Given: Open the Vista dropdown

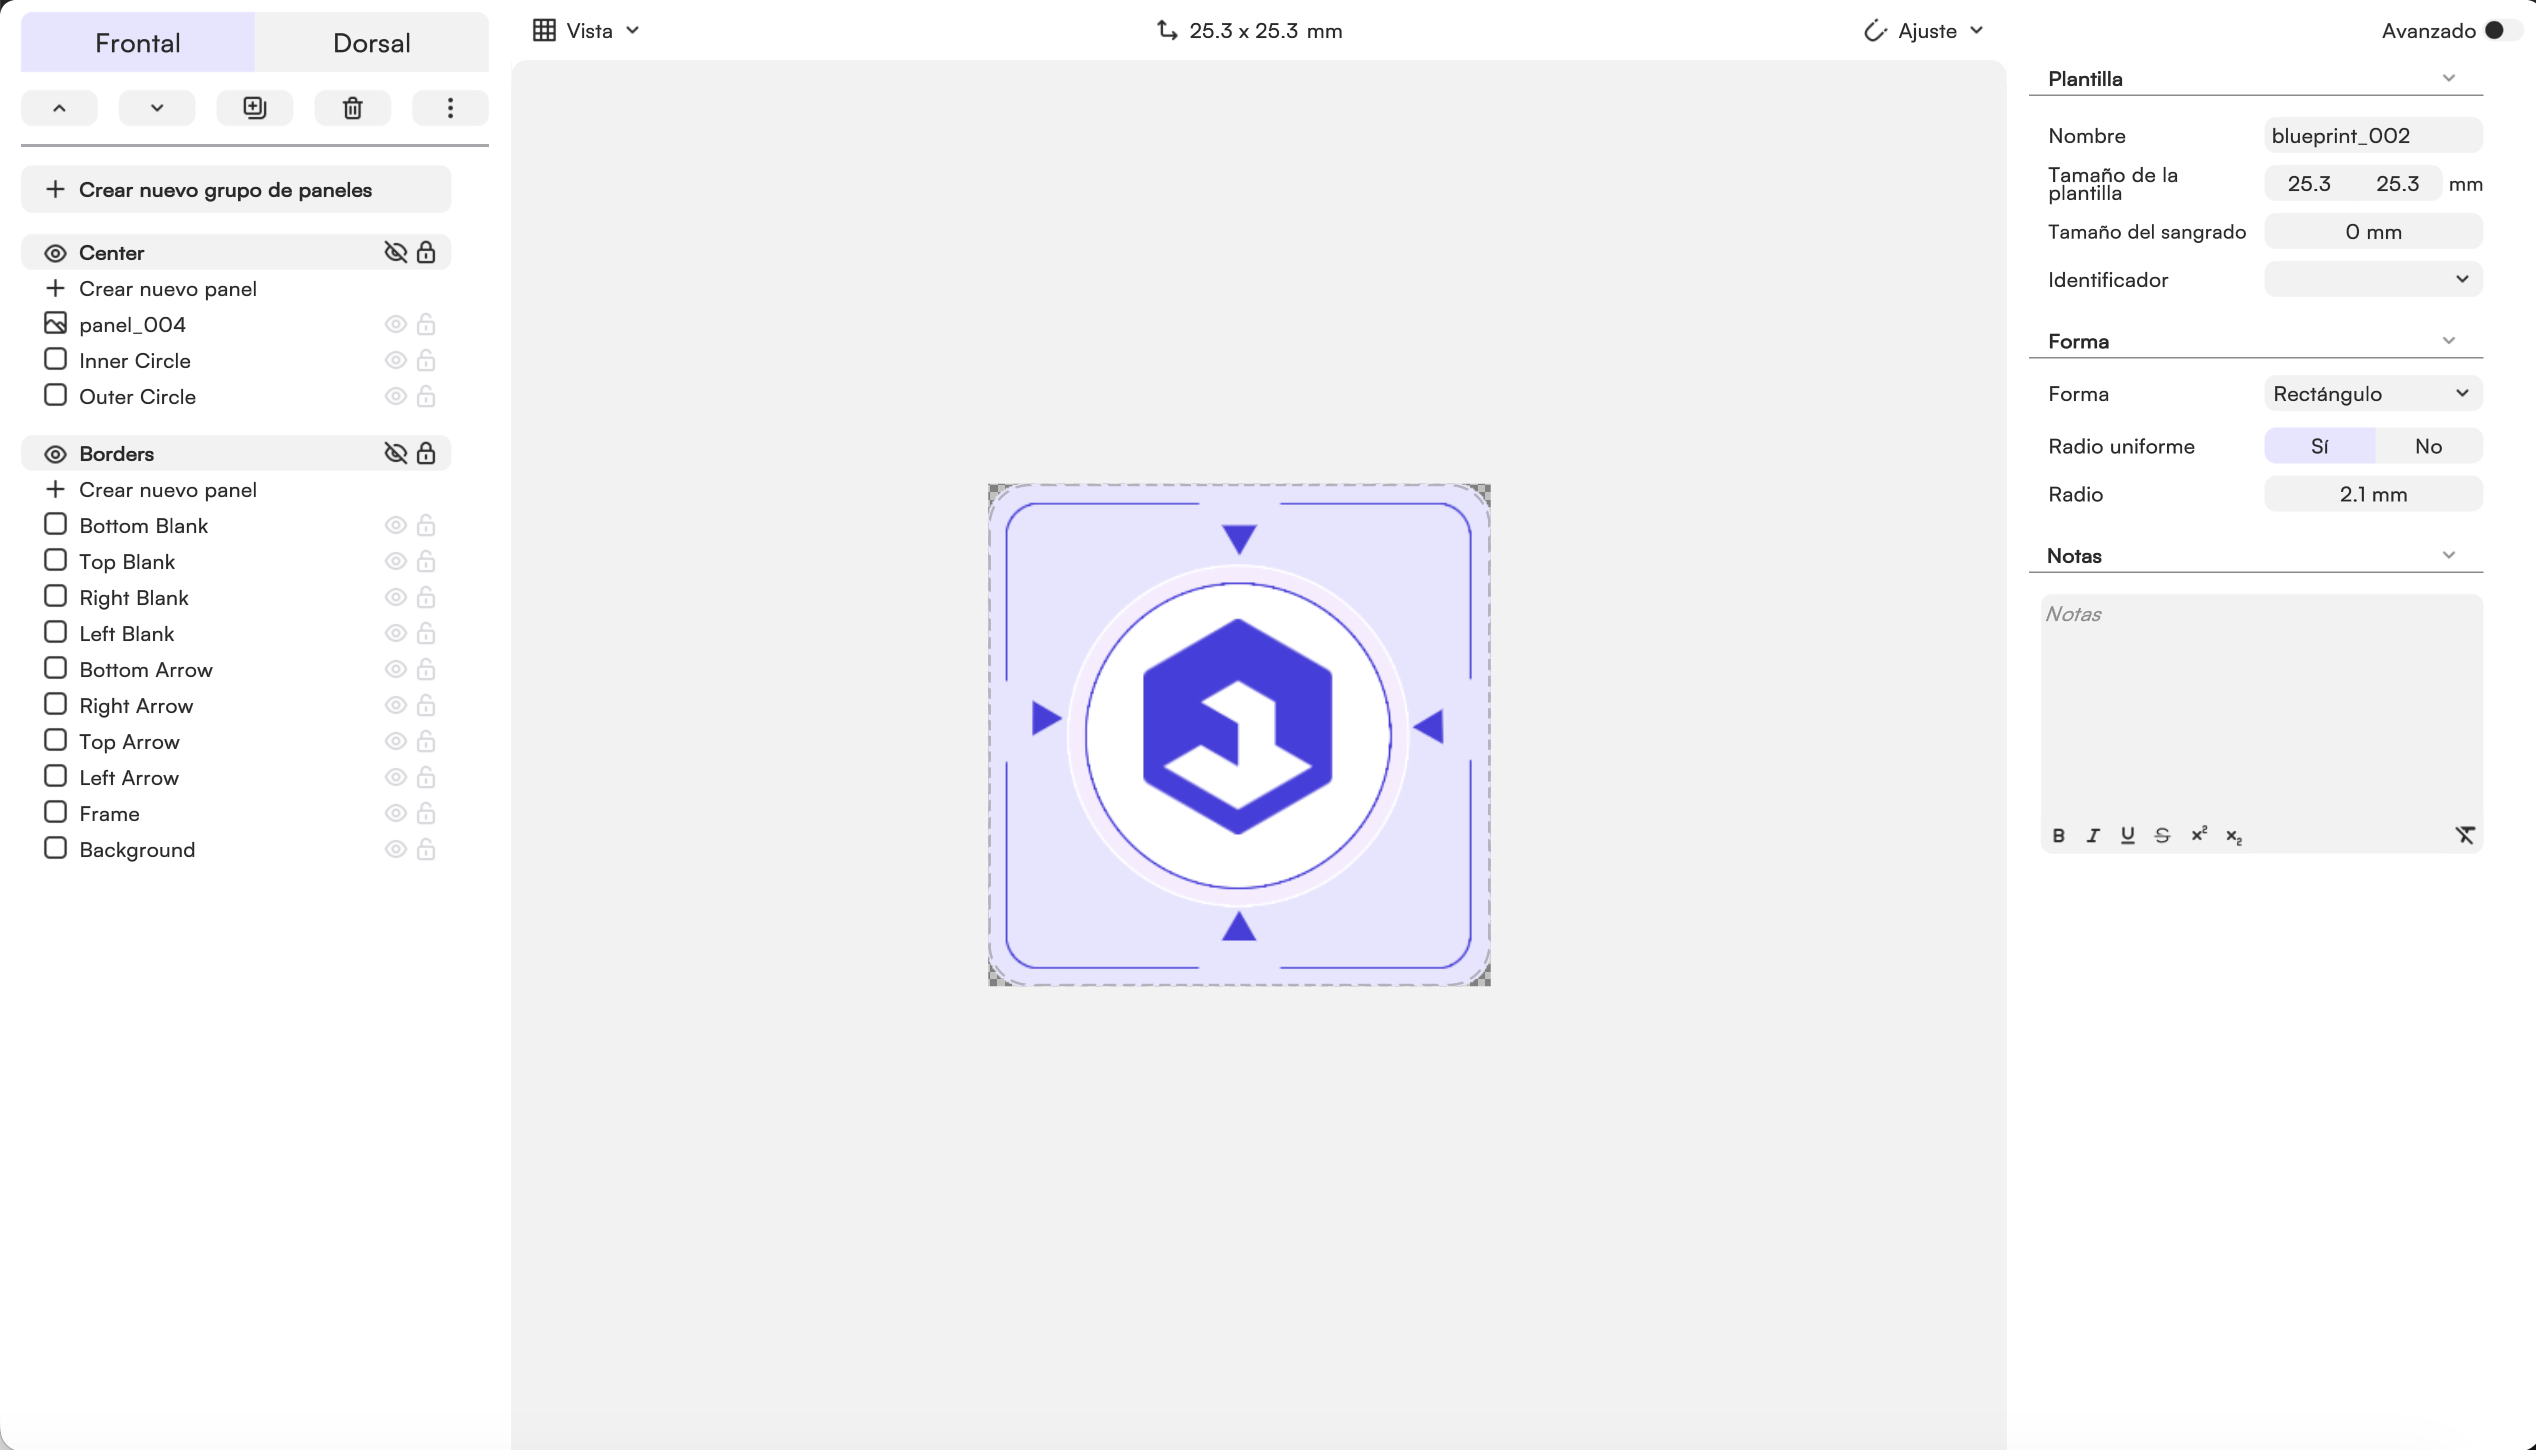Looking at the screenshot, I should pyautogui.click(x=586, y=30).
